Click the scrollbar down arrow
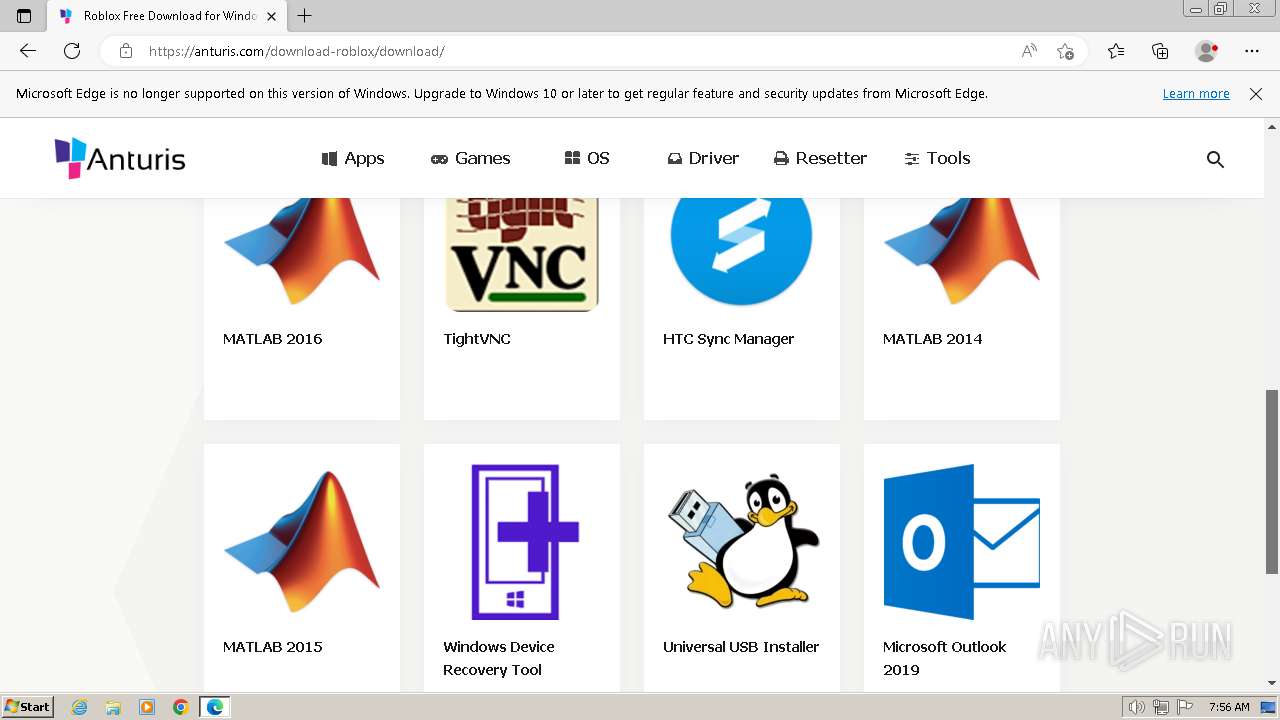The image size is (1280, 720). (1272, 683)
